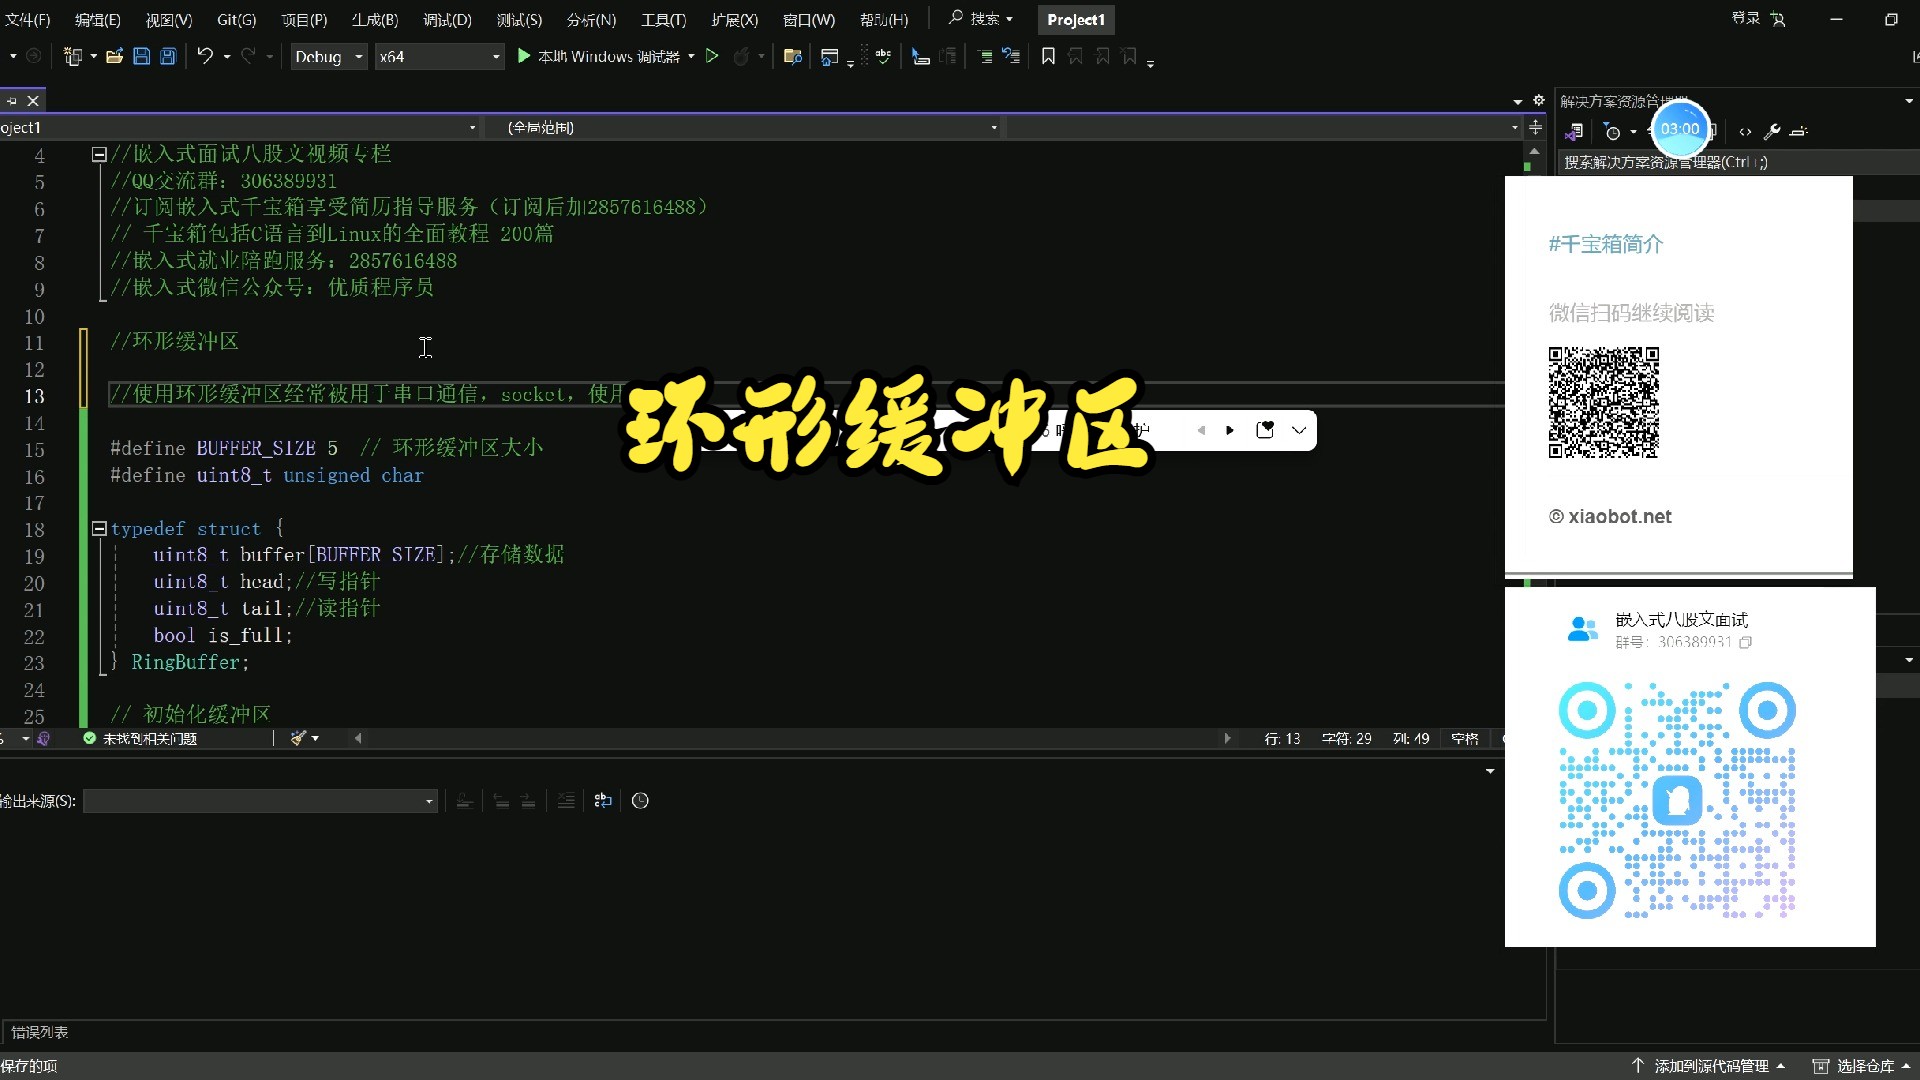Click the no issues found status indicator
The height and width of the screenshot is (1080, 1920).
point(140,738)
